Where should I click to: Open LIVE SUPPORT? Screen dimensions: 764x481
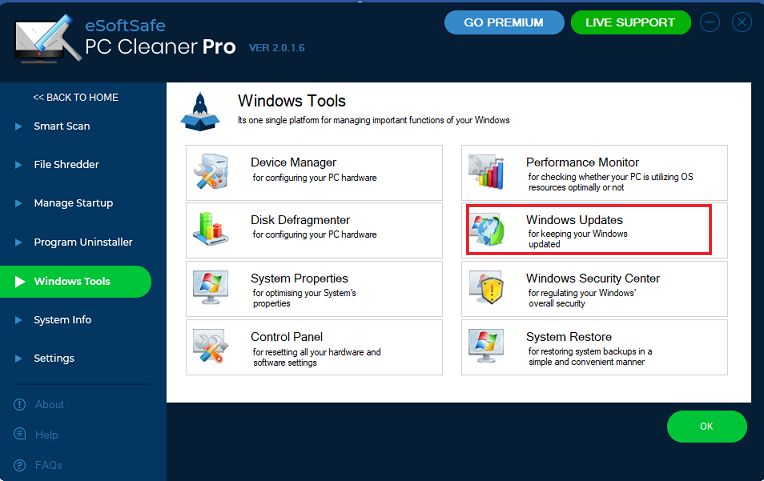pyautogui.click(x=630, y=22)
